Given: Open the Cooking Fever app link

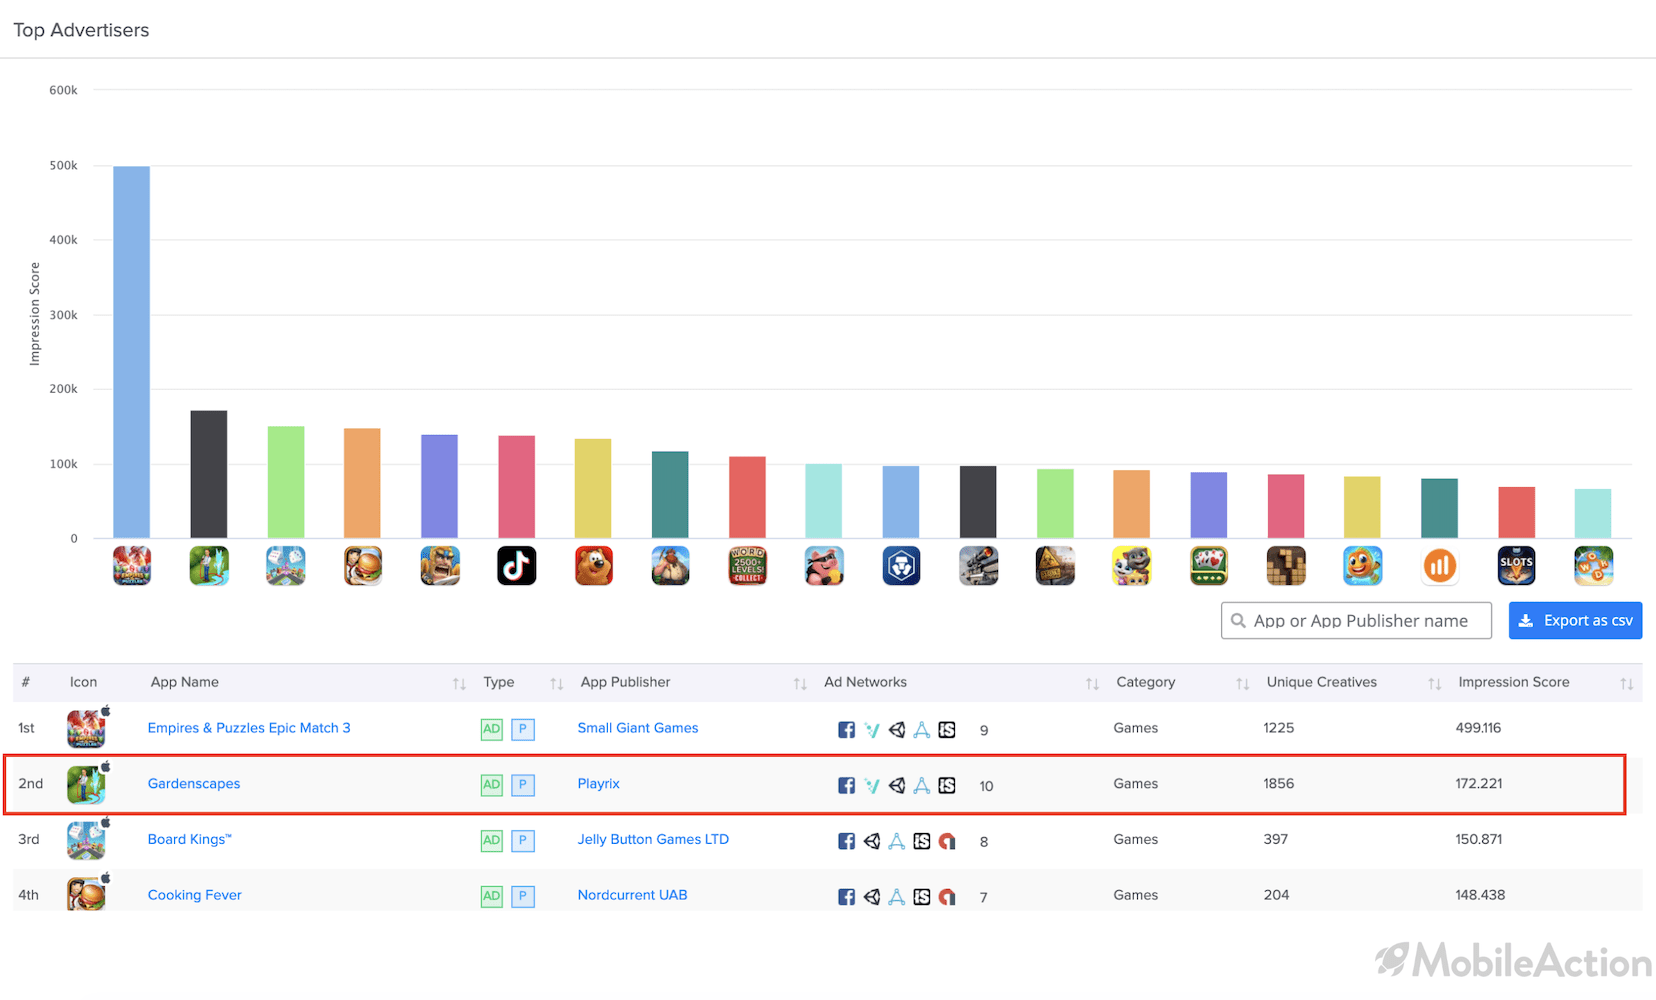Looking at the screenshot, I should (x=195, y=895).
